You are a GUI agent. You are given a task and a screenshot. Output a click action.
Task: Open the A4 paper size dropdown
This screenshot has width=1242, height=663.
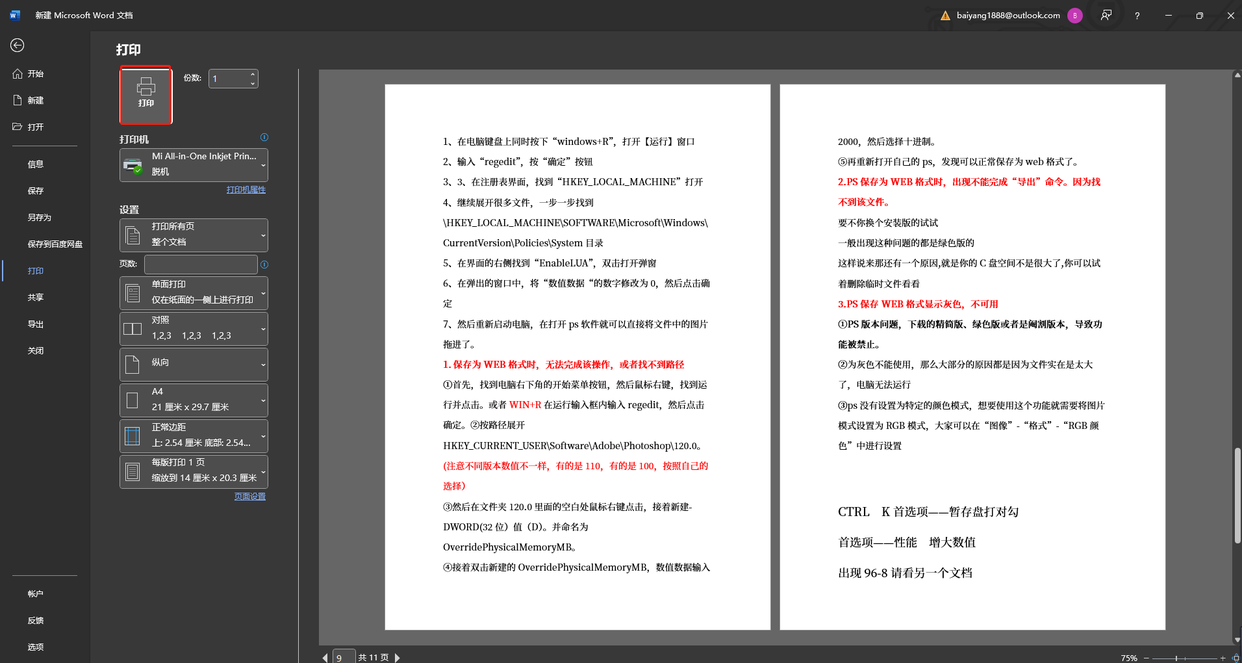194,400
